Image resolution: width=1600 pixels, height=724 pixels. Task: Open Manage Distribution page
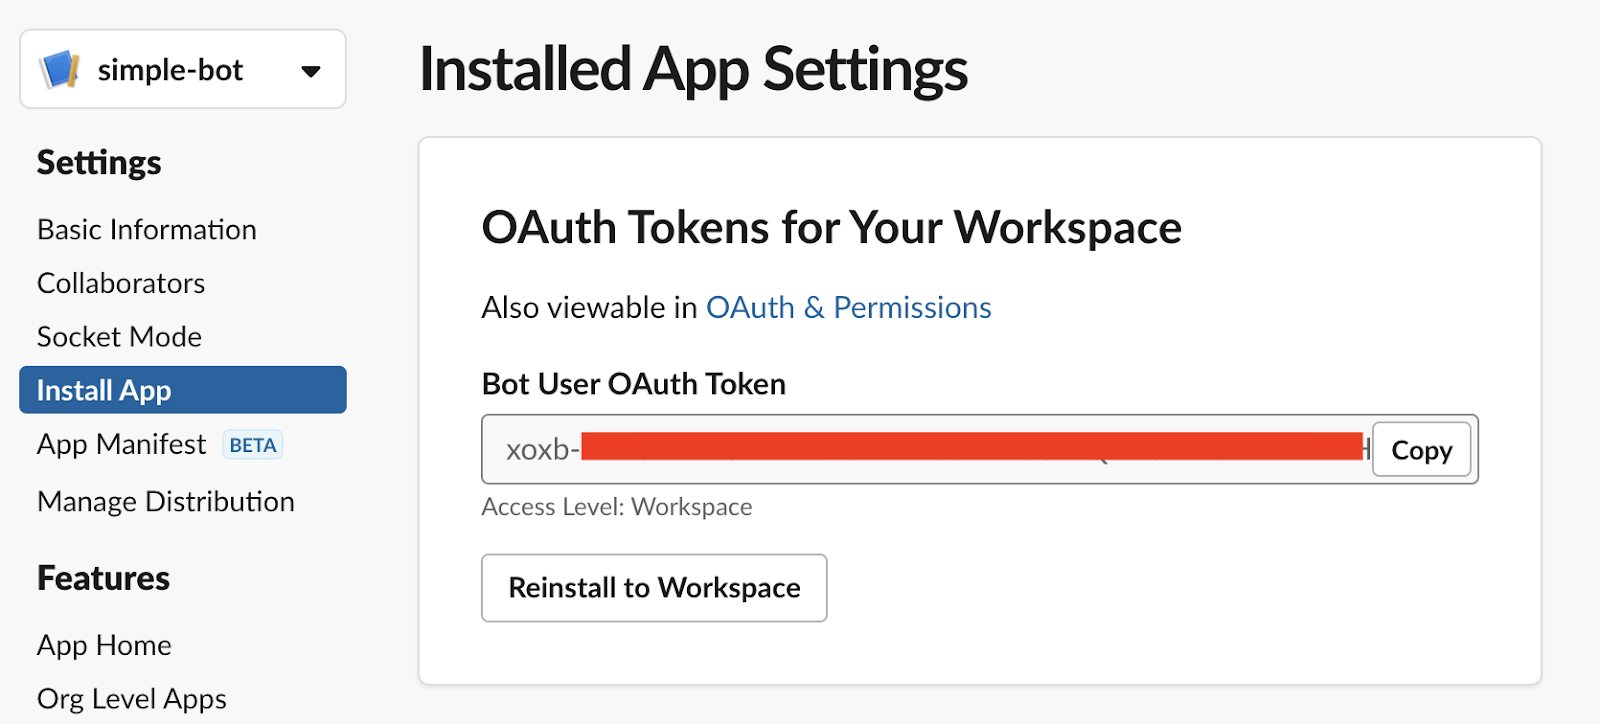tap(166, 501)
